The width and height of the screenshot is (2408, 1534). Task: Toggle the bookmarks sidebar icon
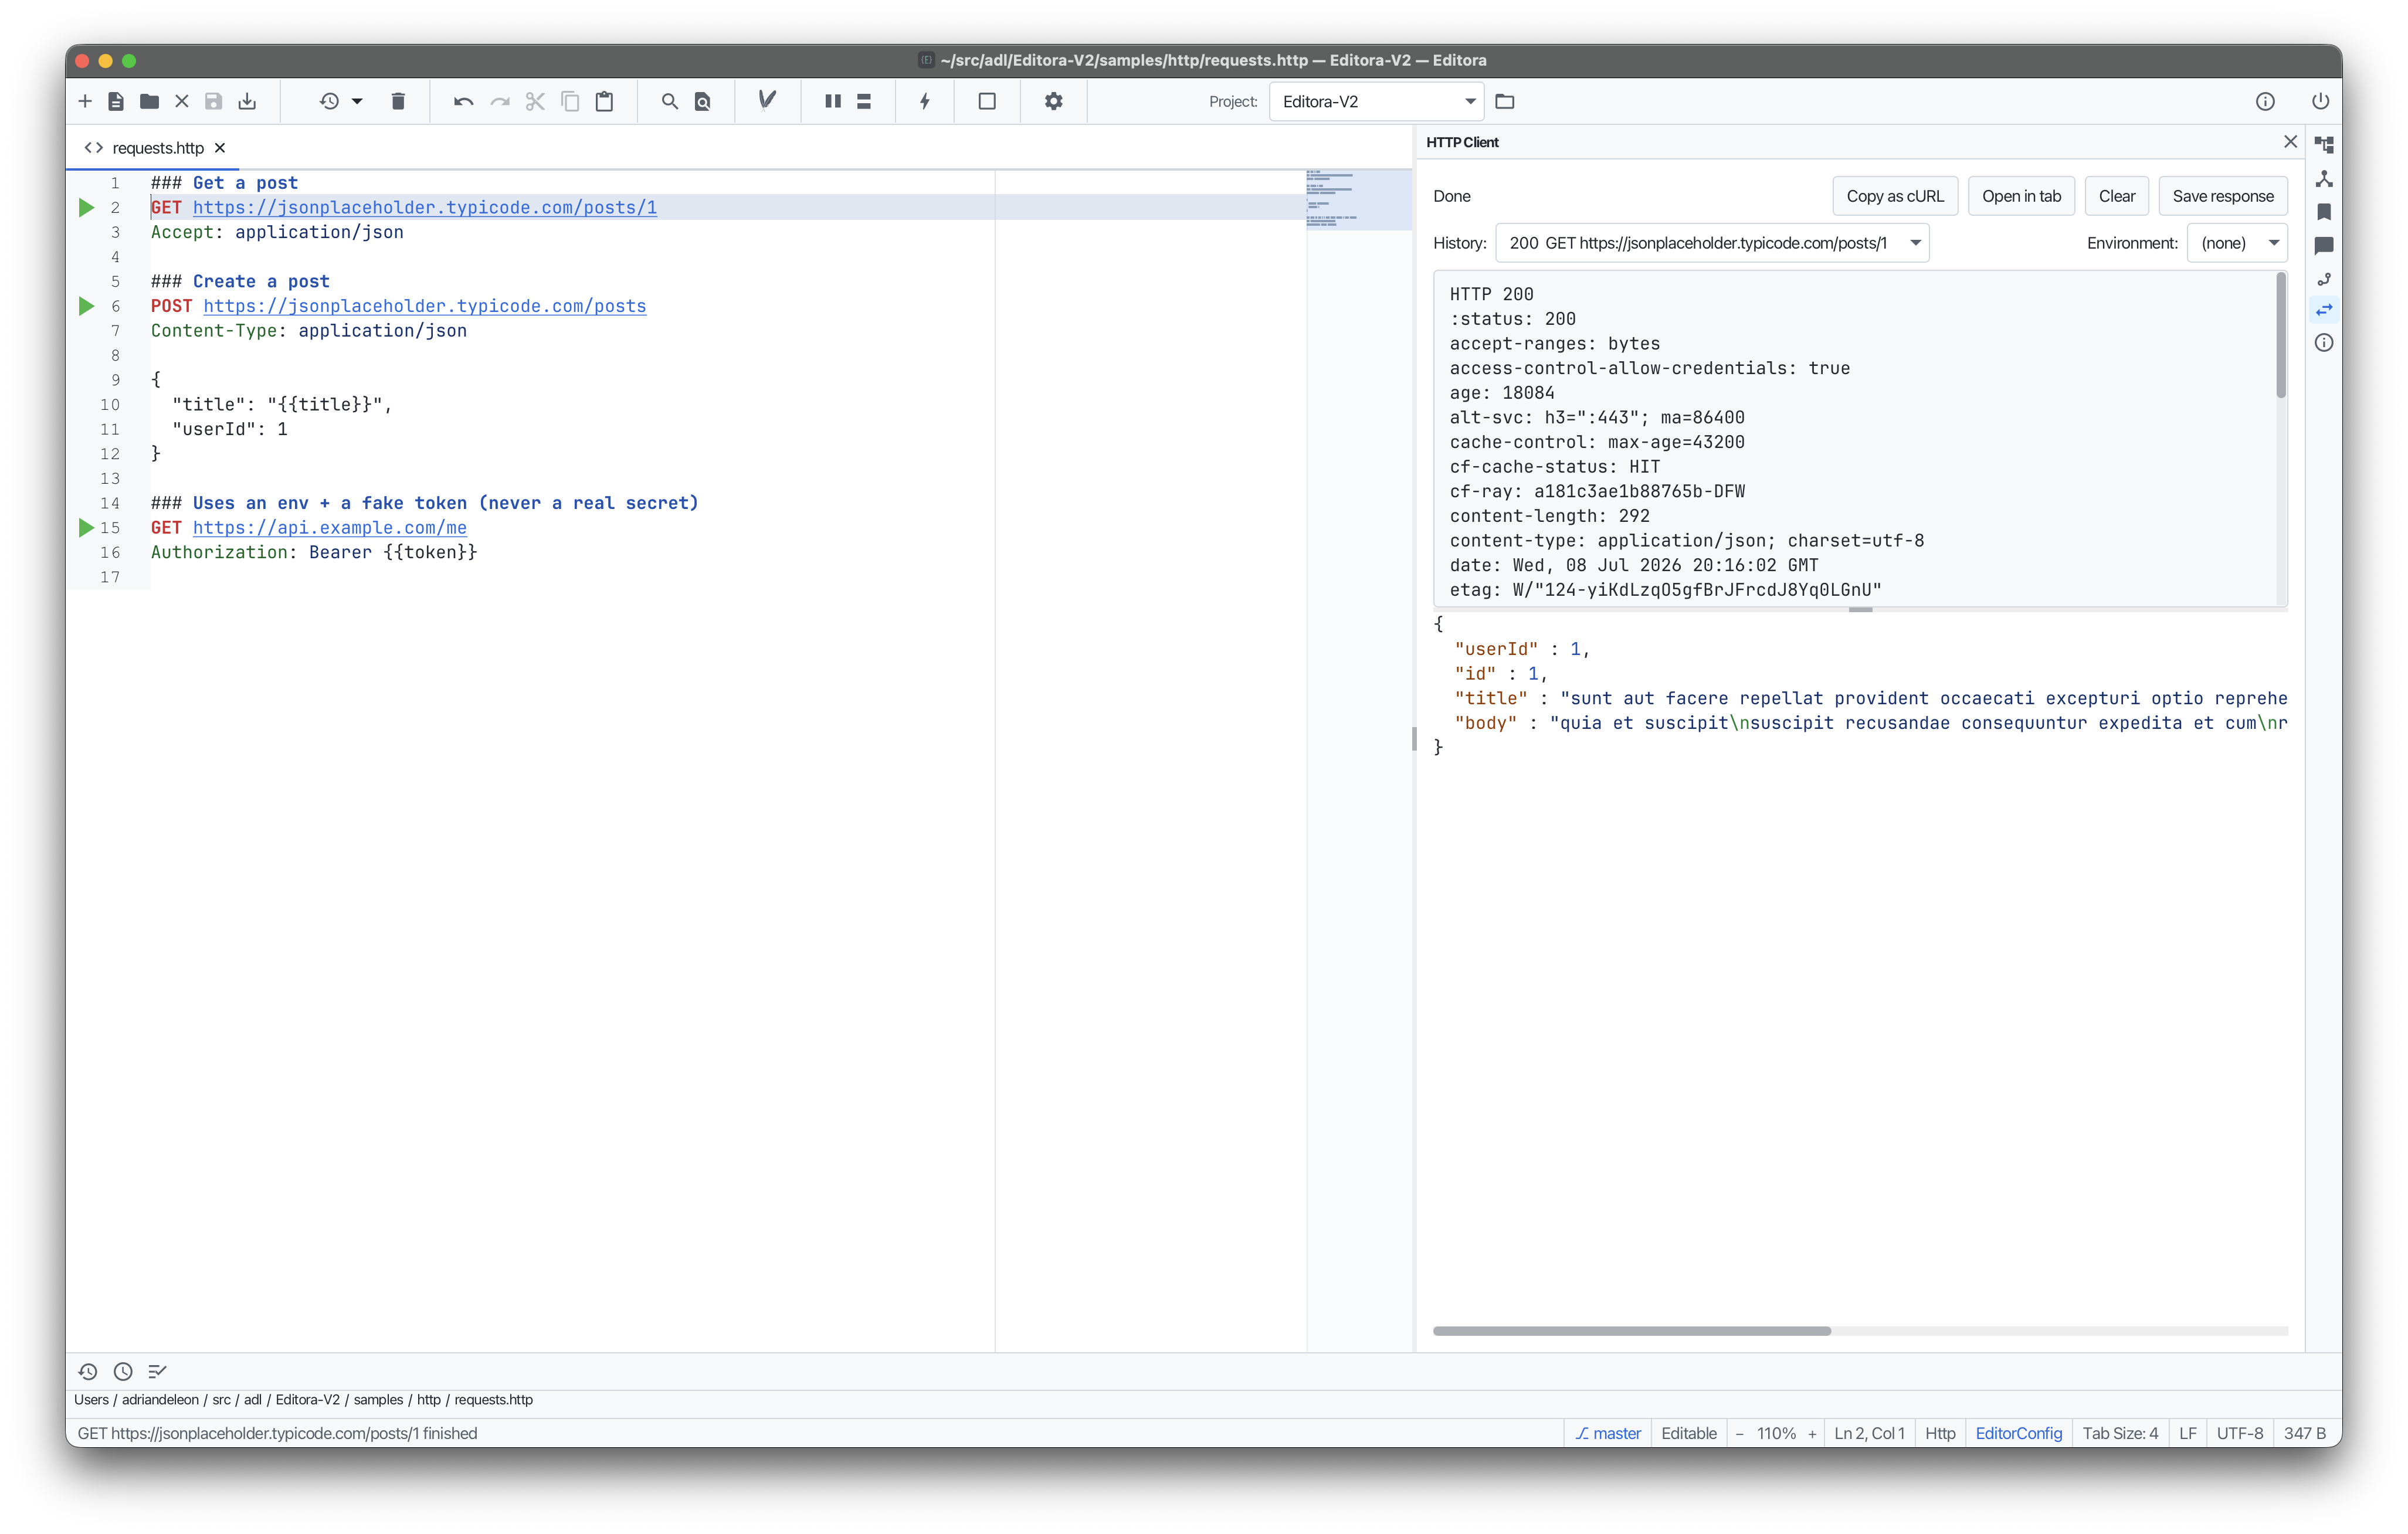[2324, 212]
